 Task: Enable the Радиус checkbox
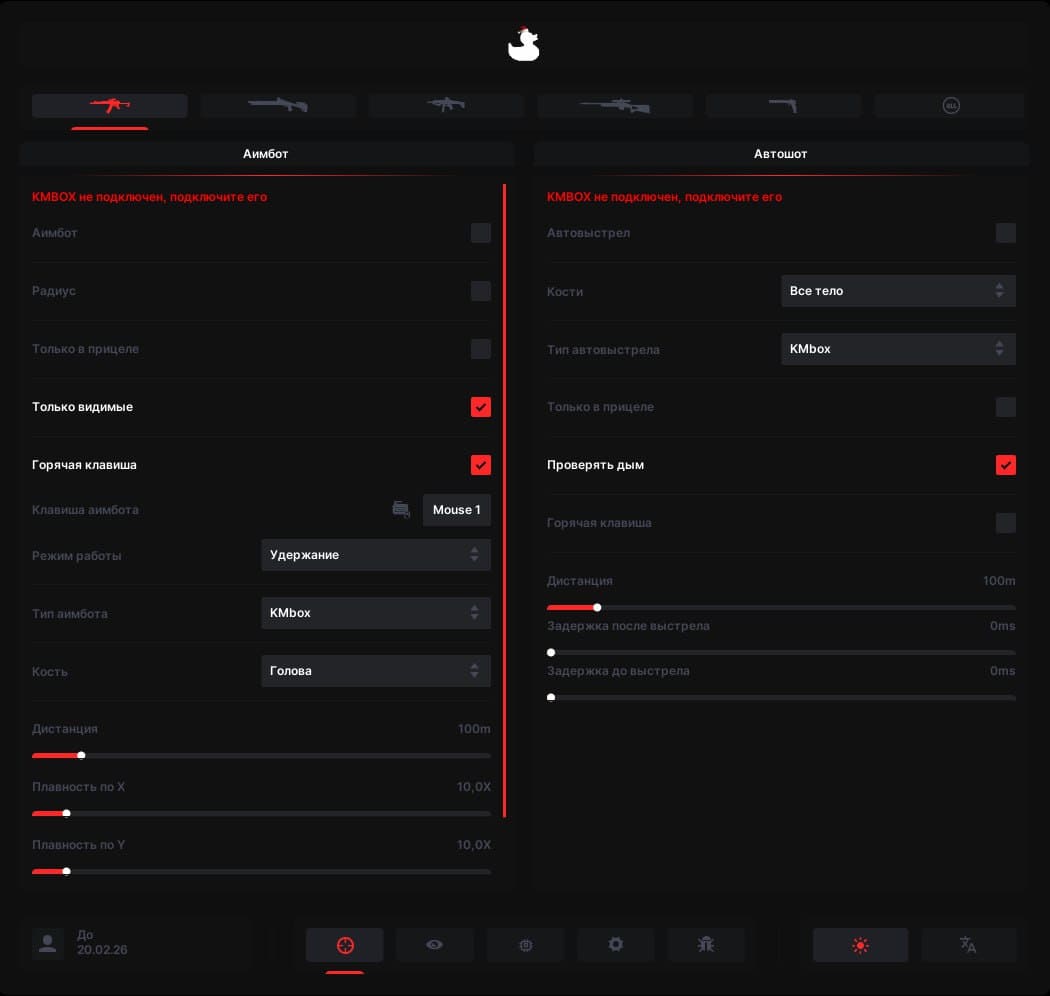[x=481, y=291]
